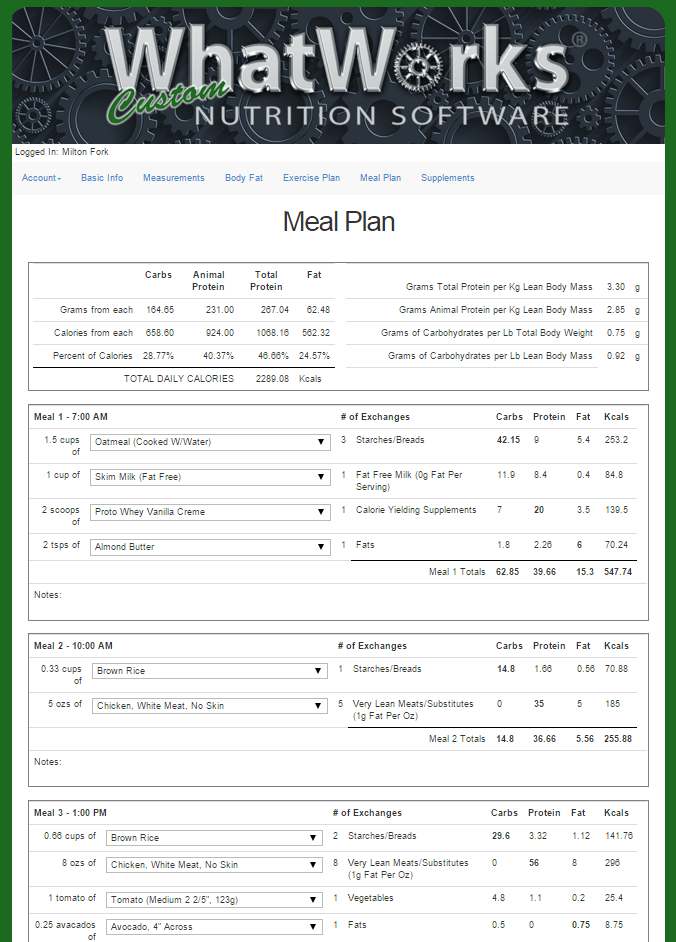Click the Percent of Calories fat value 24.57%
The image size is (676, 942).
pos(314,356)
